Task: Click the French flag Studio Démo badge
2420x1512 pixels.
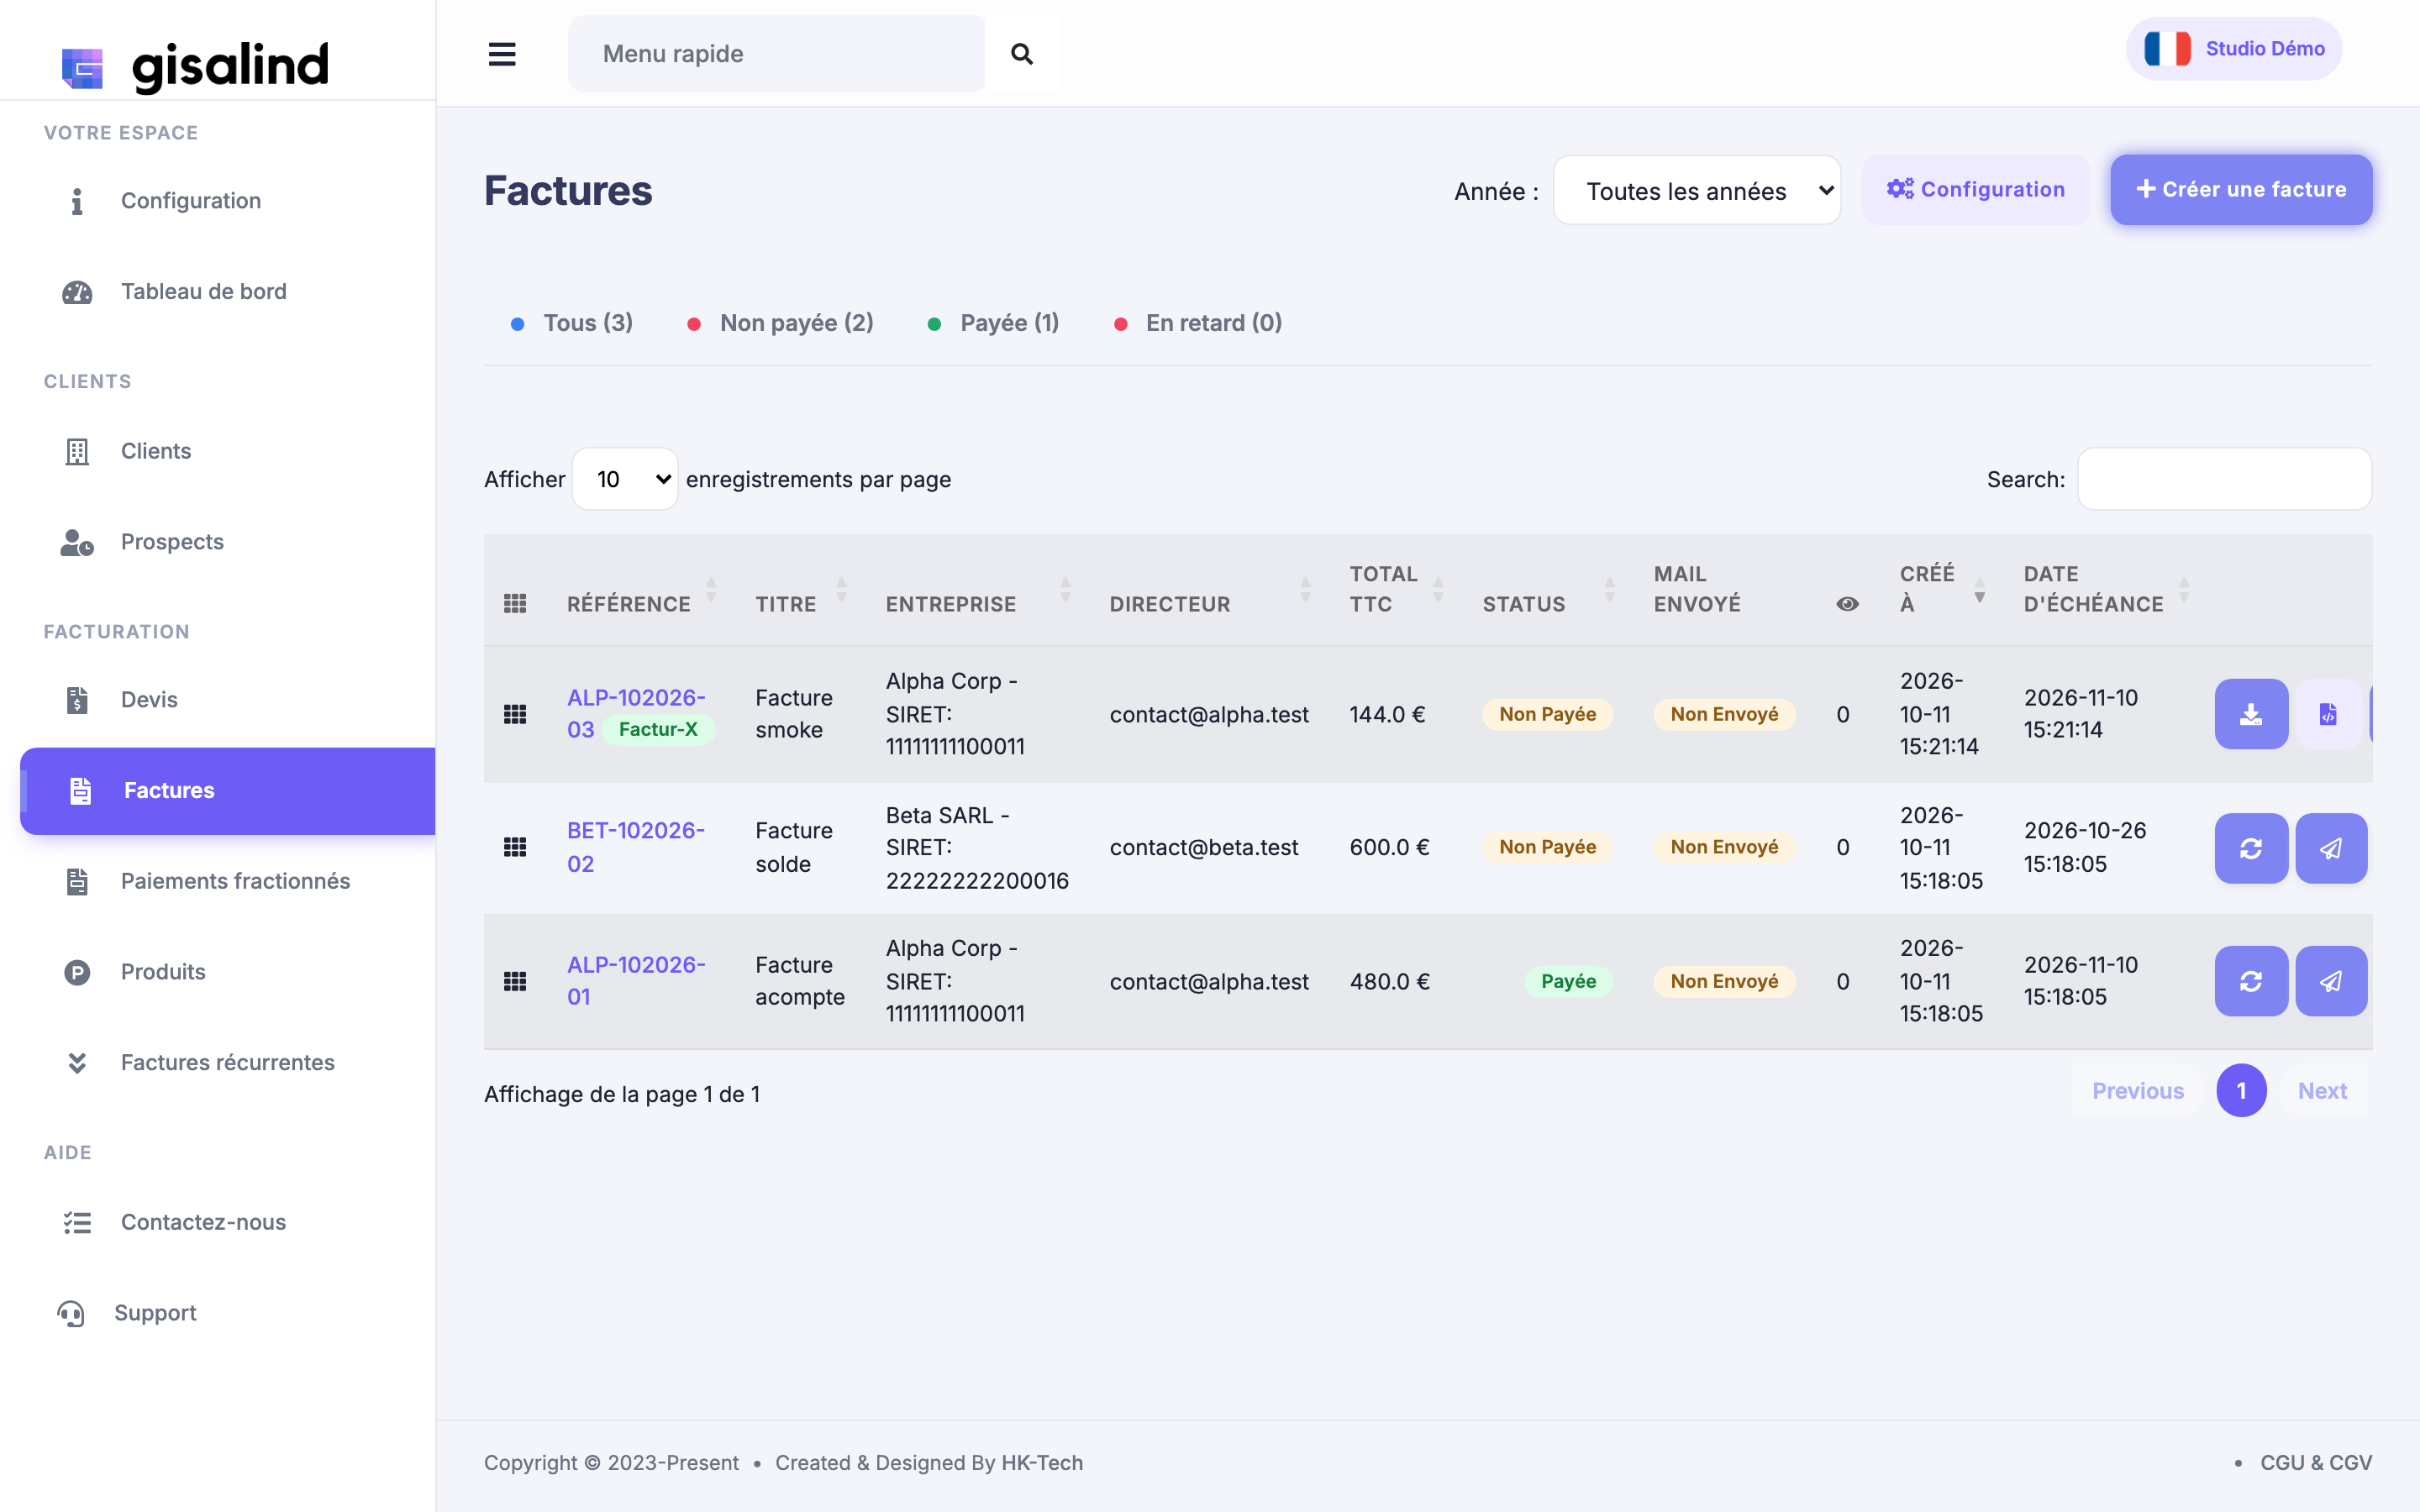Action: (2234, 49)
